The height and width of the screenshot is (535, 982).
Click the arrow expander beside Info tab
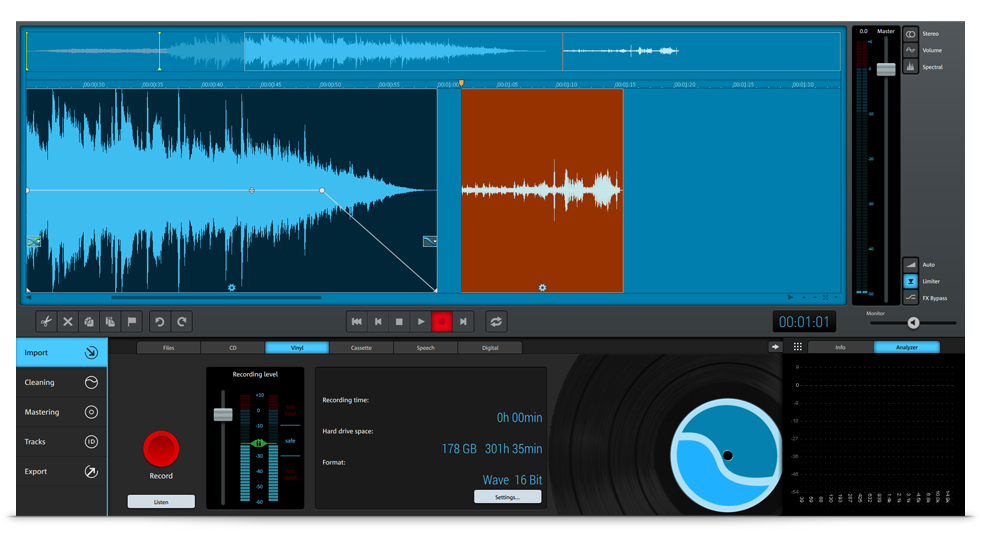pos(775,347)
